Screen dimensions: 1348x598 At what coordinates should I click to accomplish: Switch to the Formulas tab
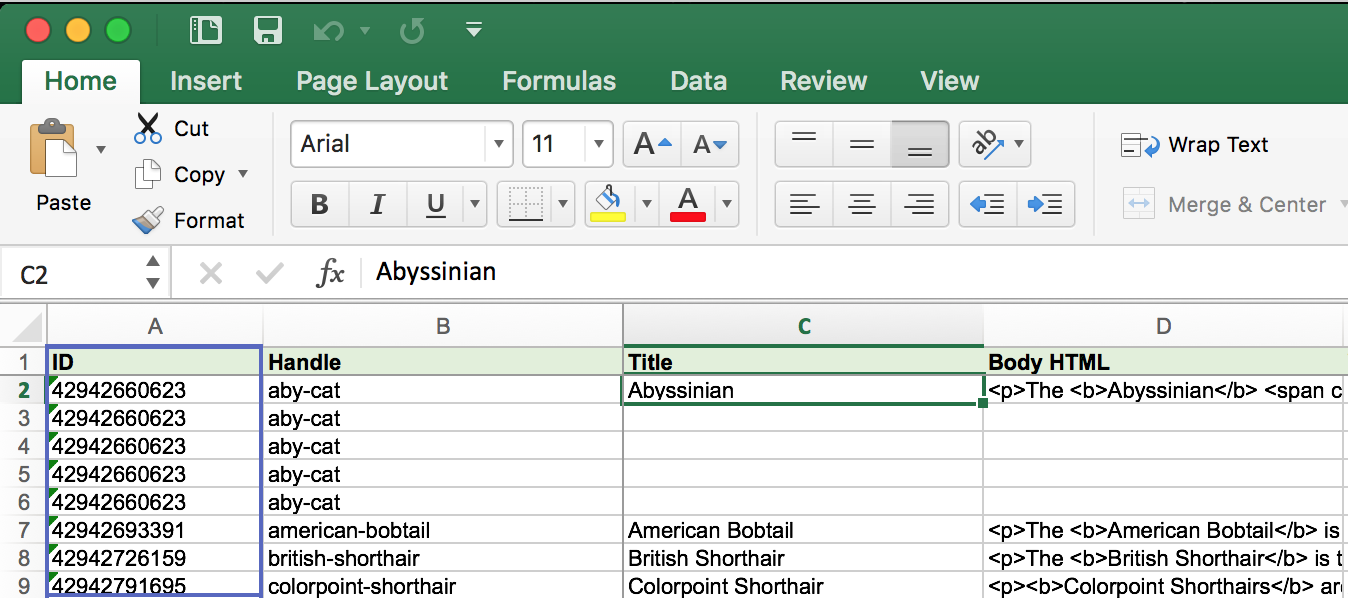click(x=559, y=81)
